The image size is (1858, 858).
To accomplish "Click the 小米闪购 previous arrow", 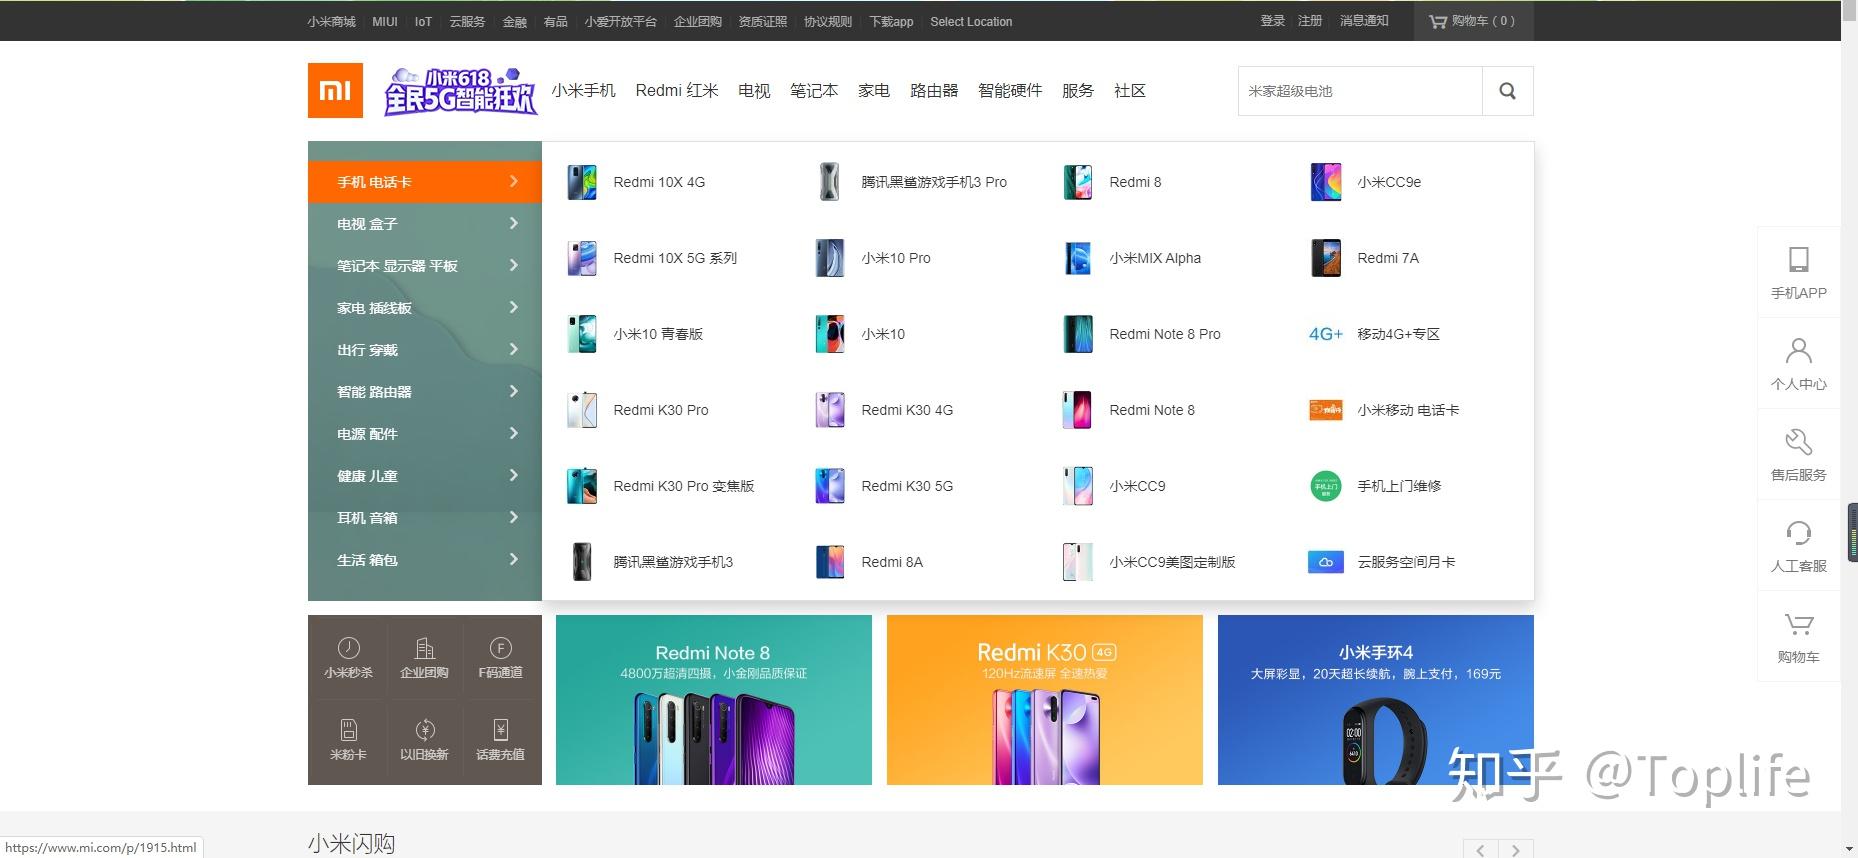I will click(x=1481, y=850).
